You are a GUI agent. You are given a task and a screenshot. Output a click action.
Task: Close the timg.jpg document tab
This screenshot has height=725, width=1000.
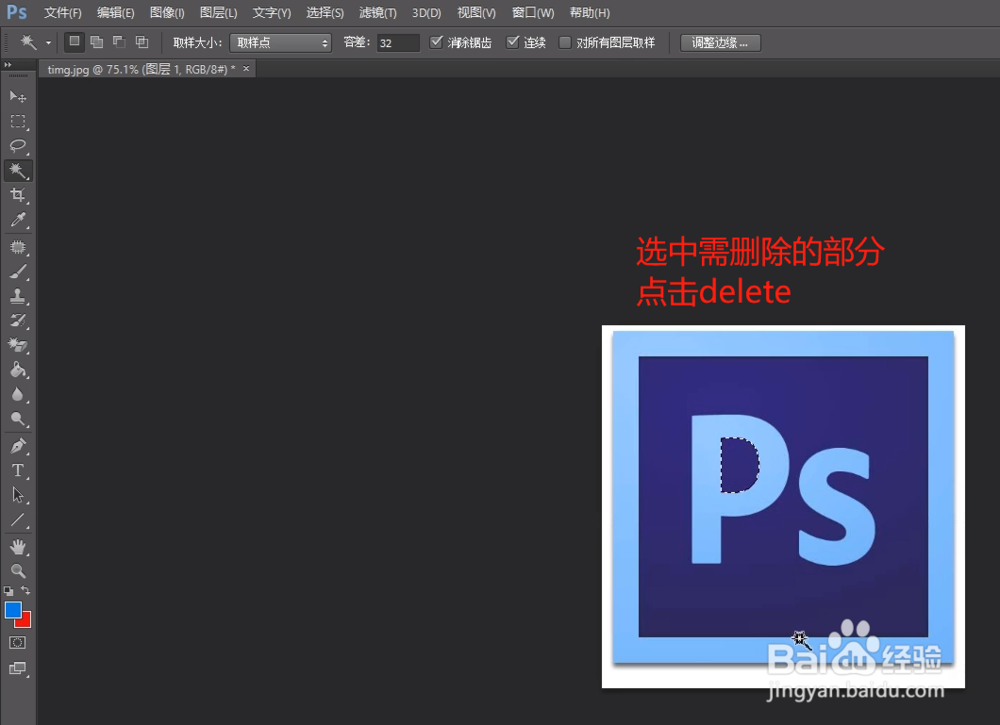point(246,68)
